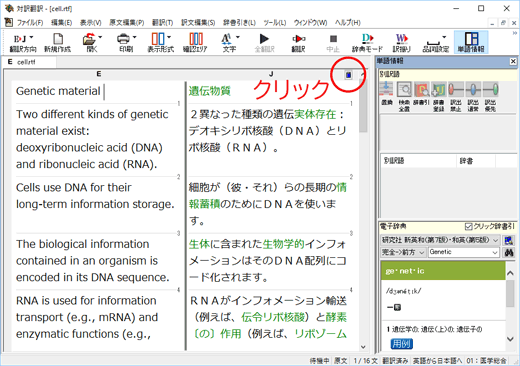Open the ファイル(F) menu

point(30,23)
